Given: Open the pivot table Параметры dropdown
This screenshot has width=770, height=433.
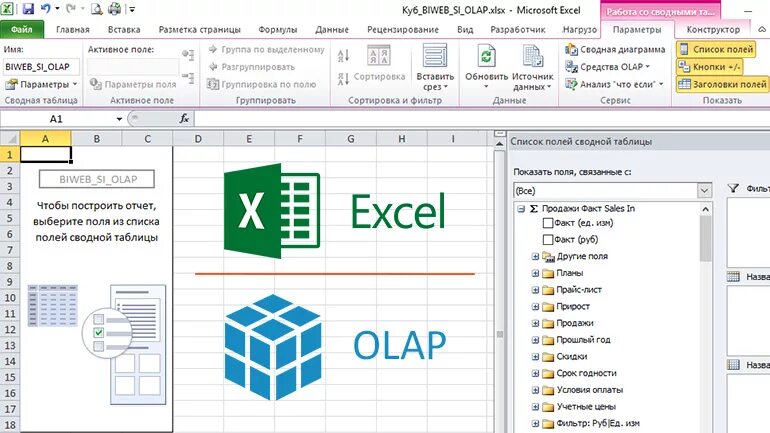Looking at the screenshot, I should 42,84.
